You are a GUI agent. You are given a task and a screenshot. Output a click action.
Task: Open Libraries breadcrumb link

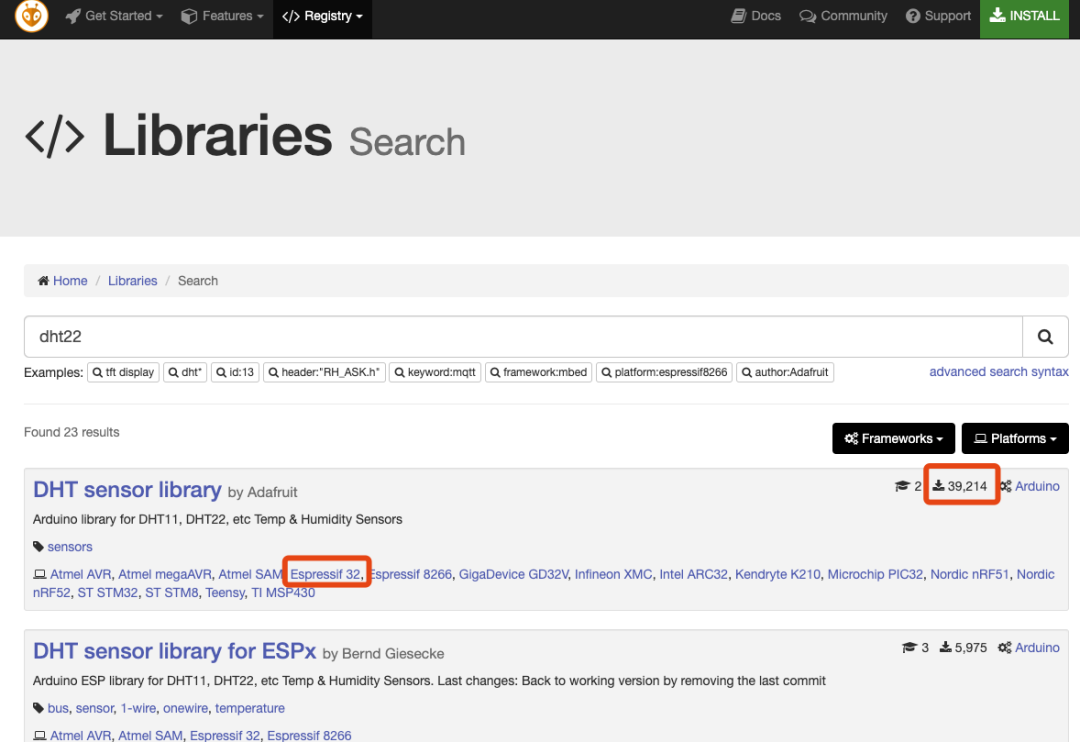point(132,281)
